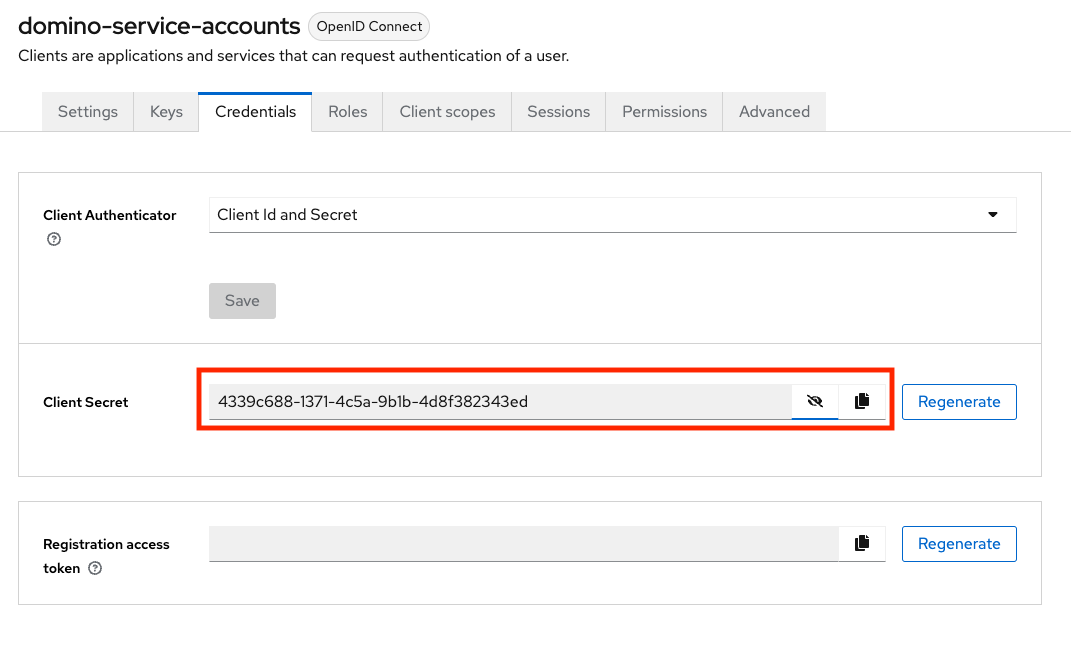This screenshot has height=647, width=1071.
Task: Copy the Client Secret to clipboard
Action: coord(862,402)
